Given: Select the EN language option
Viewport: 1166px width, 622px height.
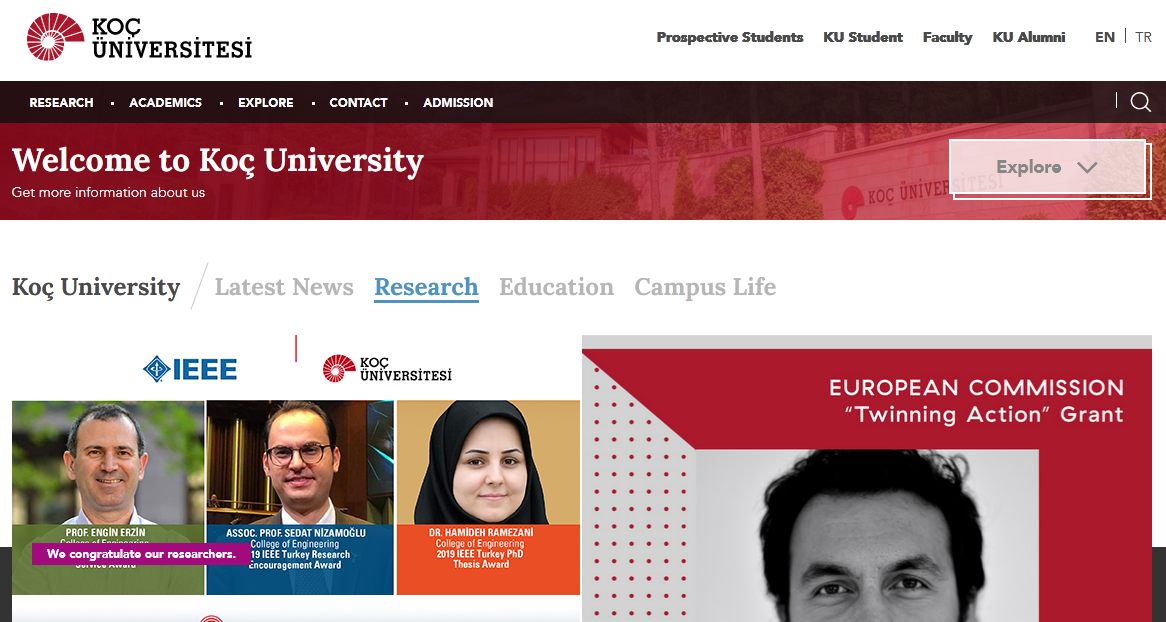Looking at the screenshot, I should point(1104,37).
